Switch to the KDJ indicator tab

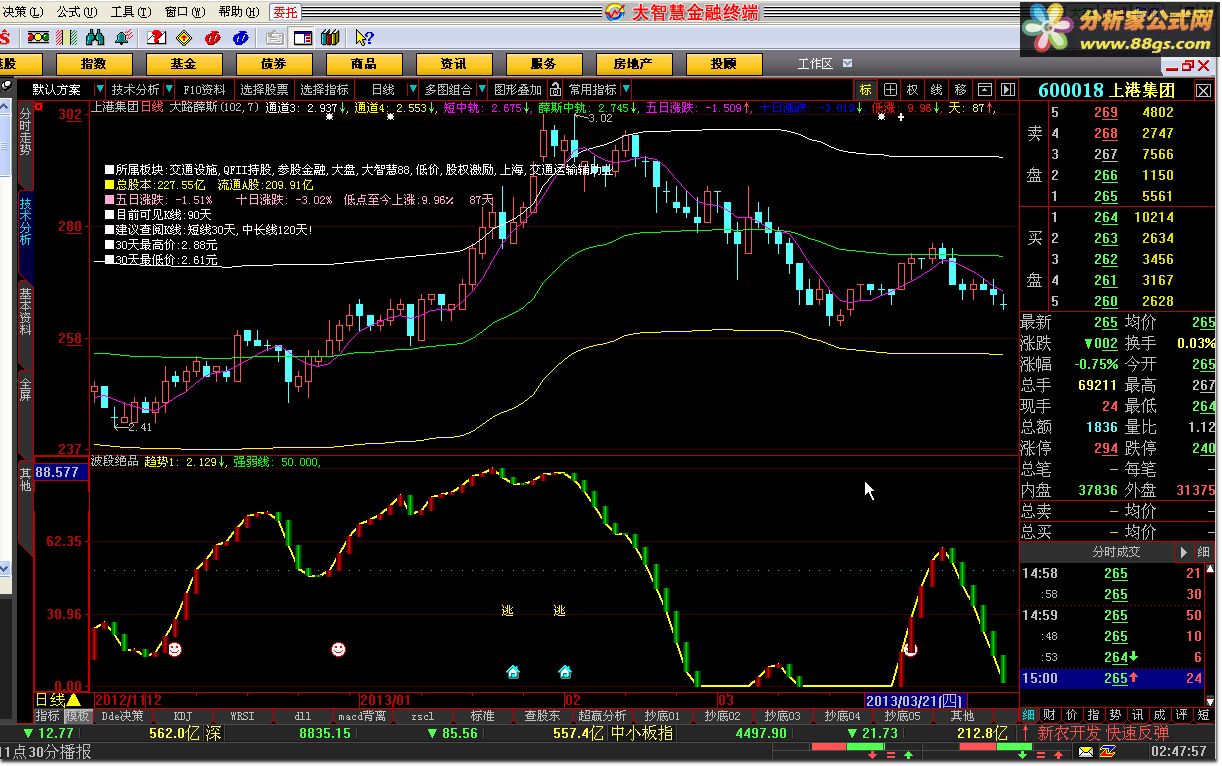coord(183,716)
